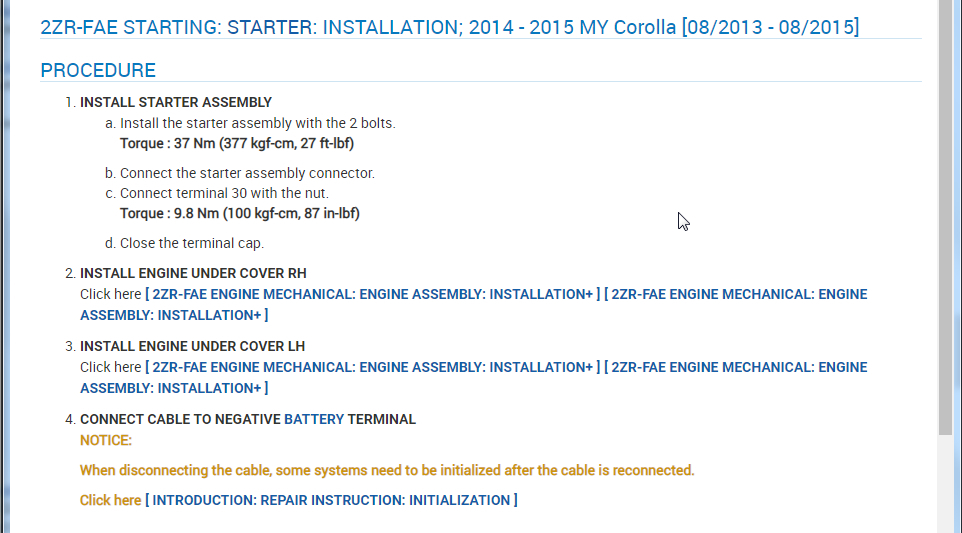Open first ENGINE ASSEMBLY link under Engine Under Cover RH

pyautogui.click(x=372, y=294)
